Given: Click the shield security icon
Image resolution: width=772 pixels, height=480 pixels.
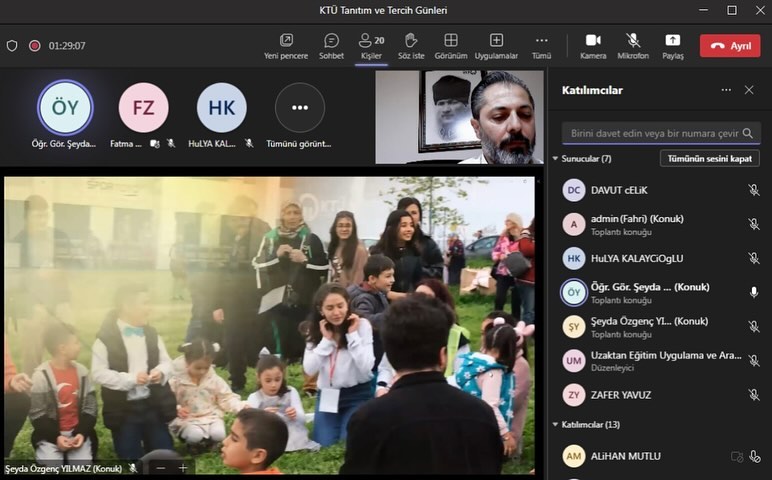Looking at the screenshot, I should click(x=12, y=46).
